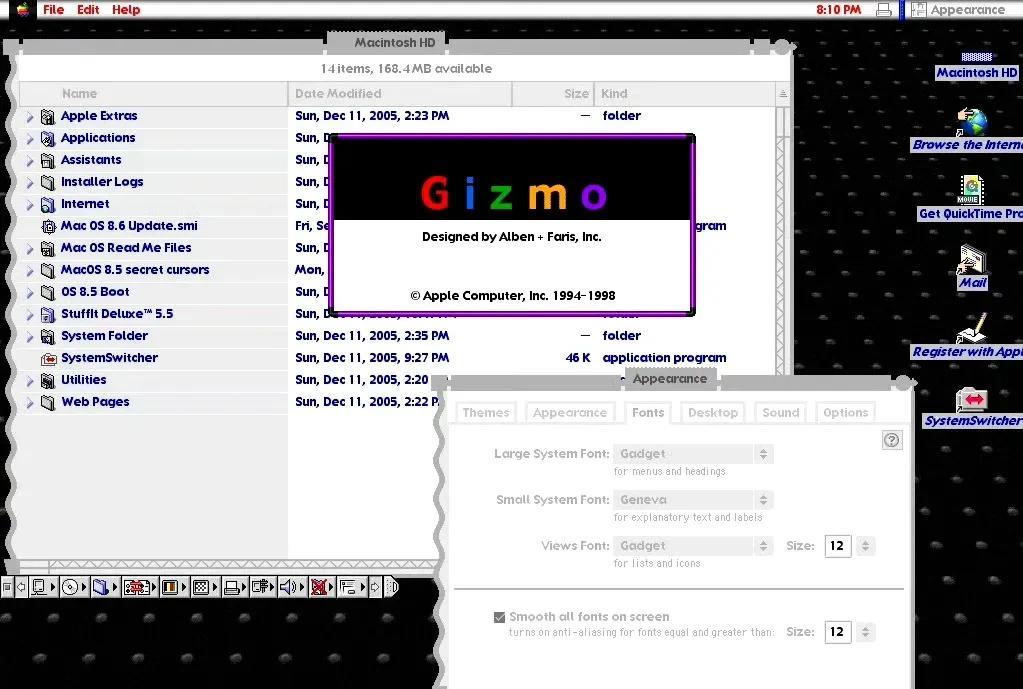
Task: Click the Control Strip collapse tab at its end
Action: coord(391,587)
